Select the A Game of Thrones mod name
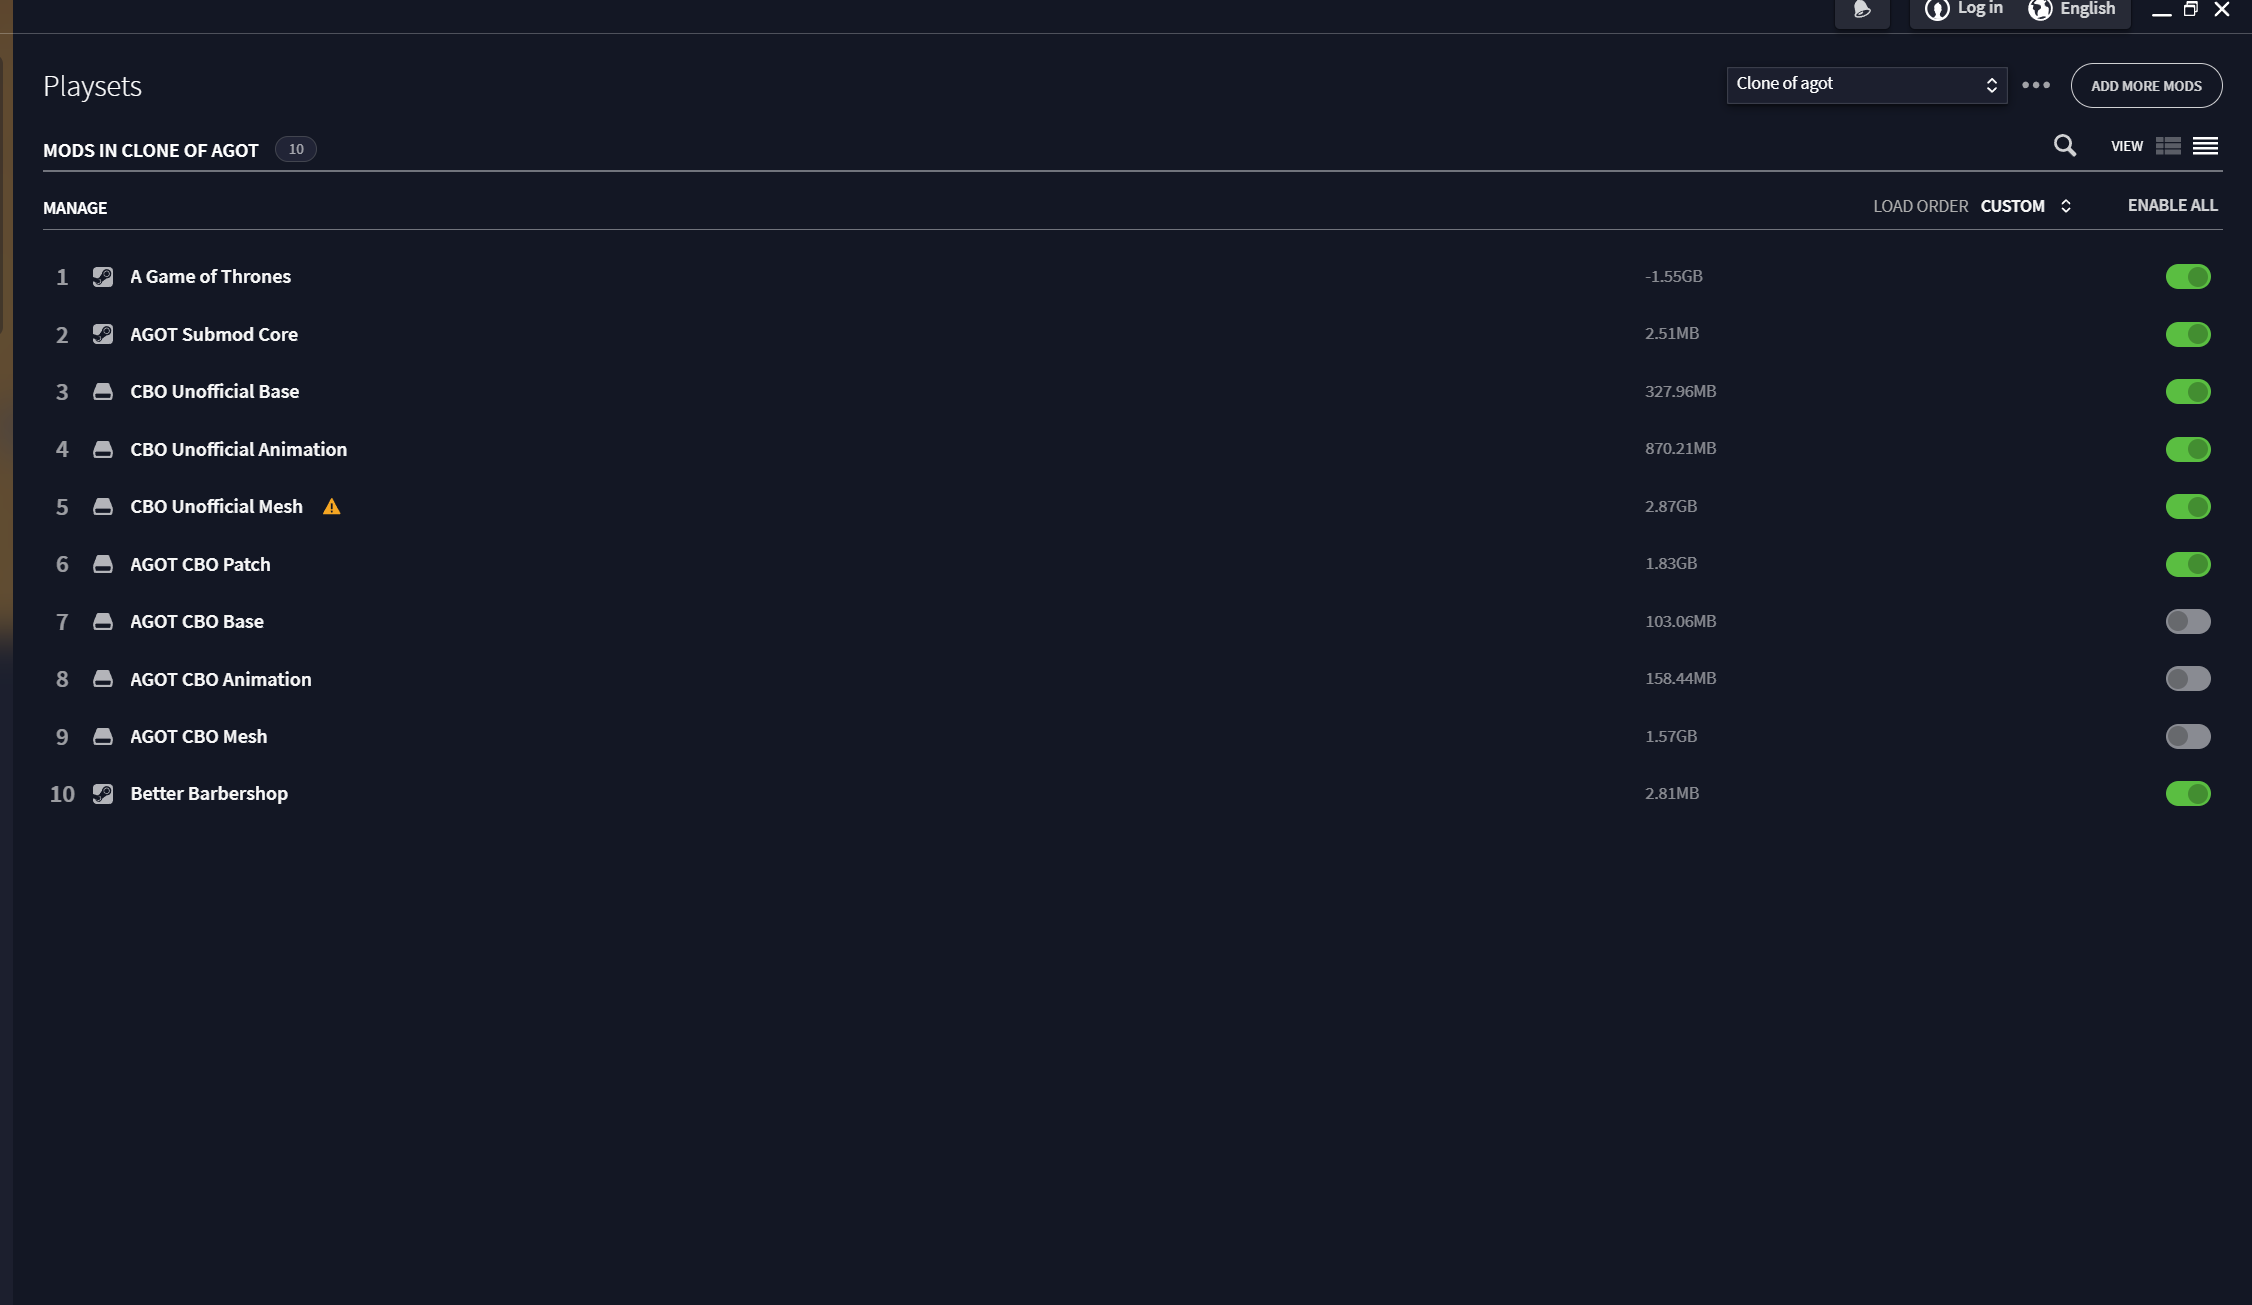The image size is (2252, 1305). pos(210,277)
